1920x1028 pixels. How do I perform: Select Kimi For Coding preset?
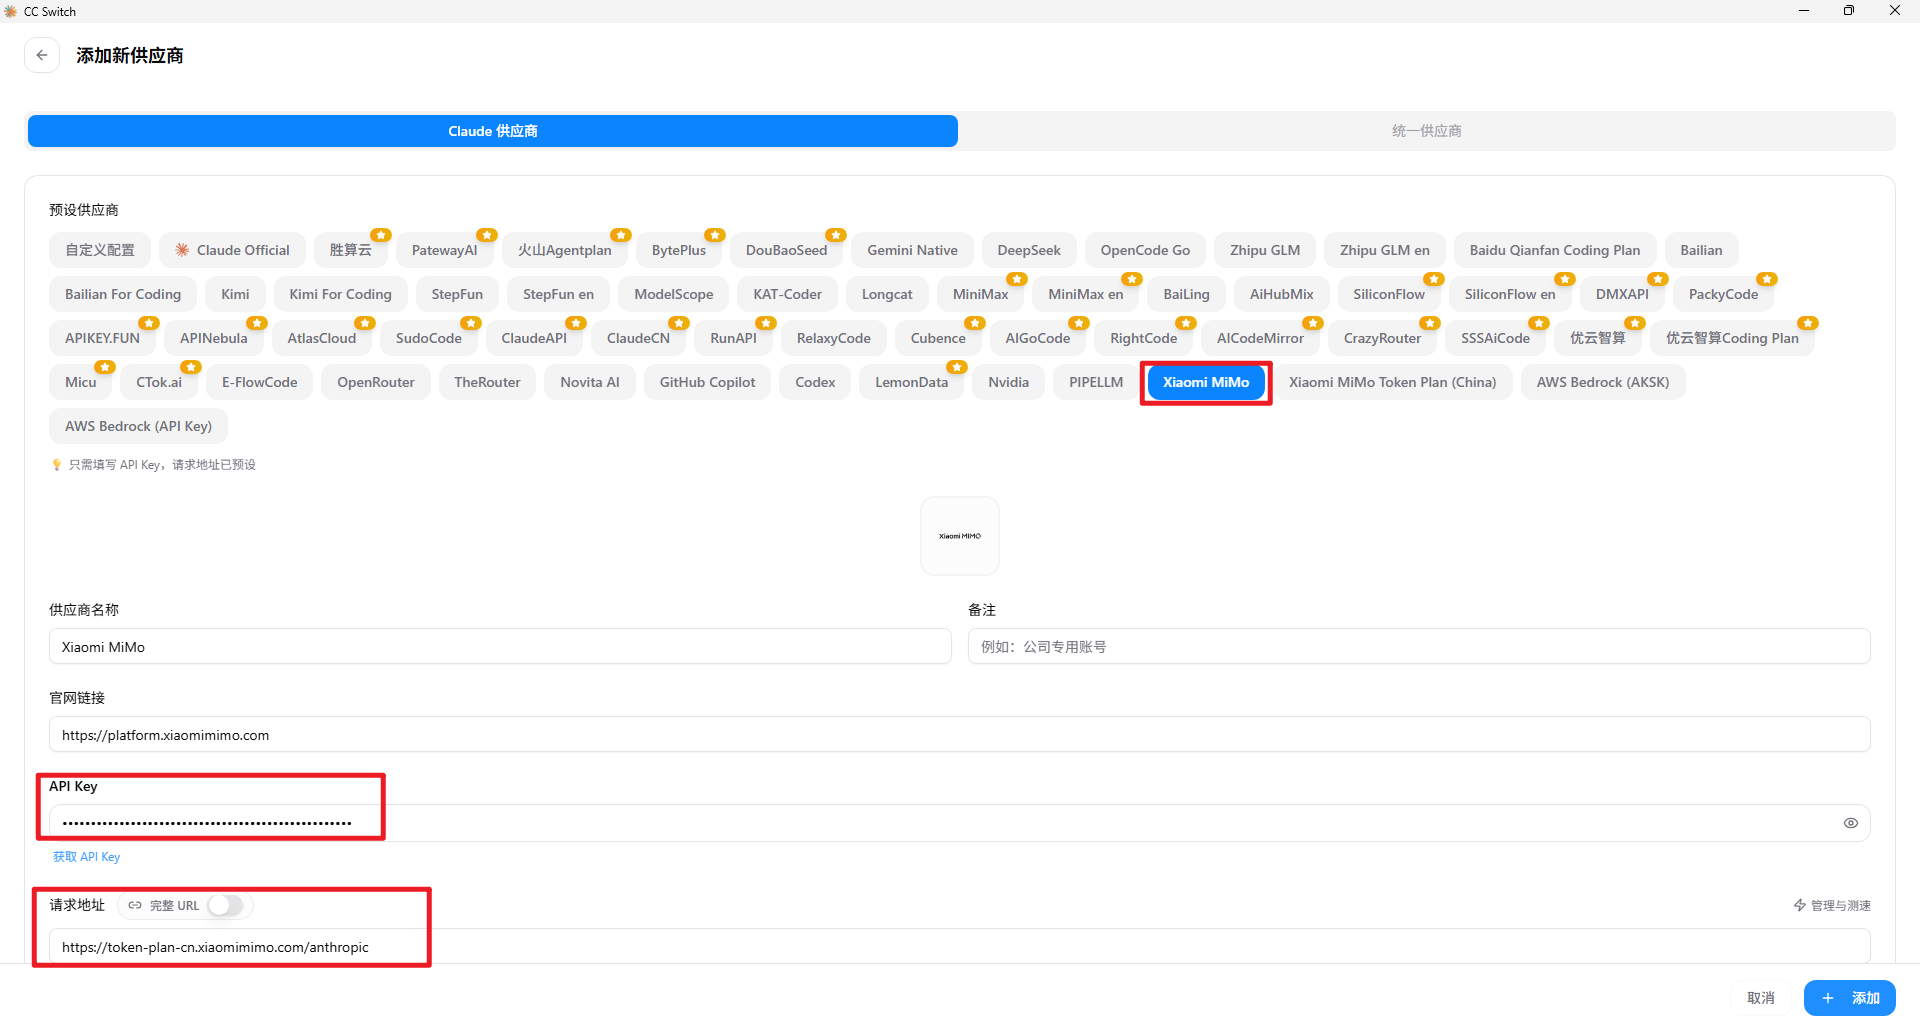[341, 294]
